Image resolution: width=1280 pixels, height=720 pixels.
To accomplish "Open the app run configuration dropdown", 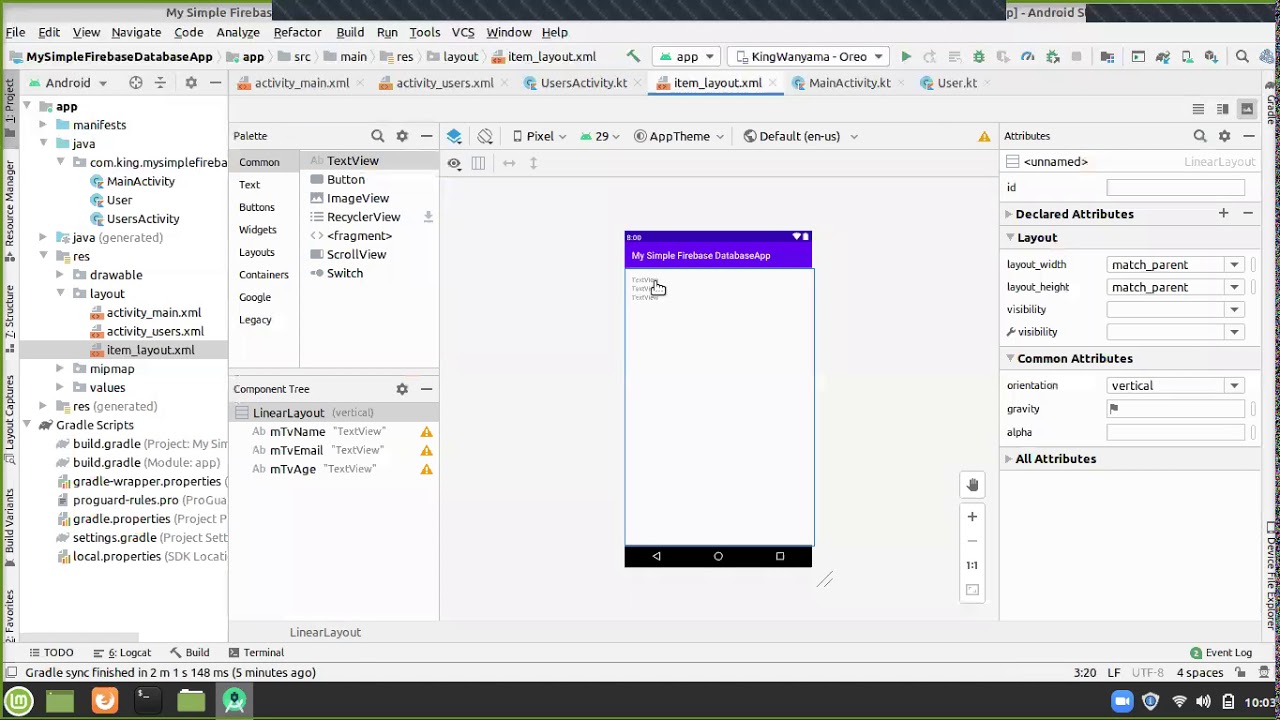I will tap(687, 57).
